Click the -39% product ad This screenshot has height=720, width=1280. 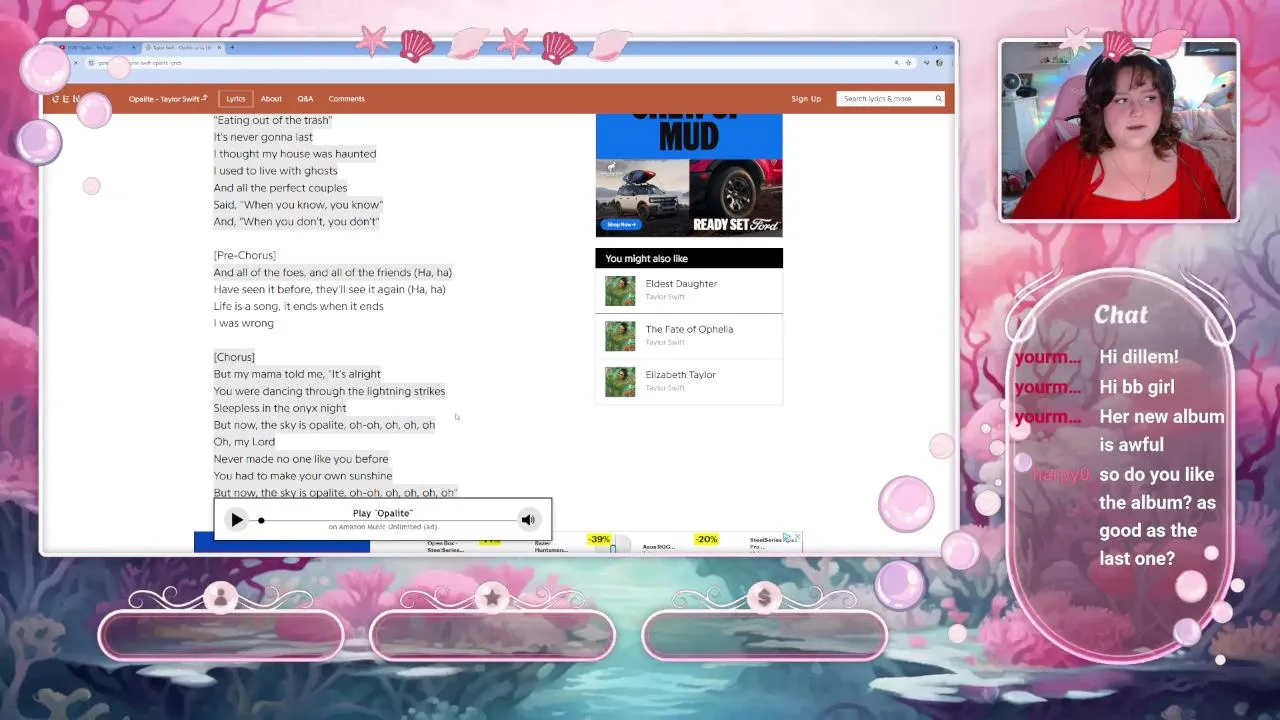599,540
